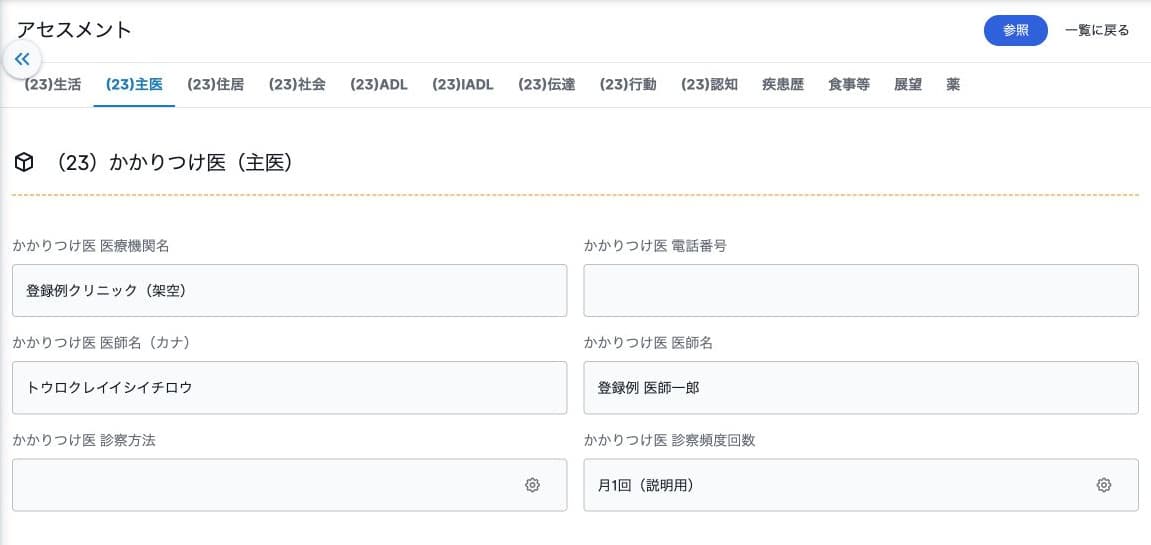Click the empty 電話番号 input field

click(861, 291)
